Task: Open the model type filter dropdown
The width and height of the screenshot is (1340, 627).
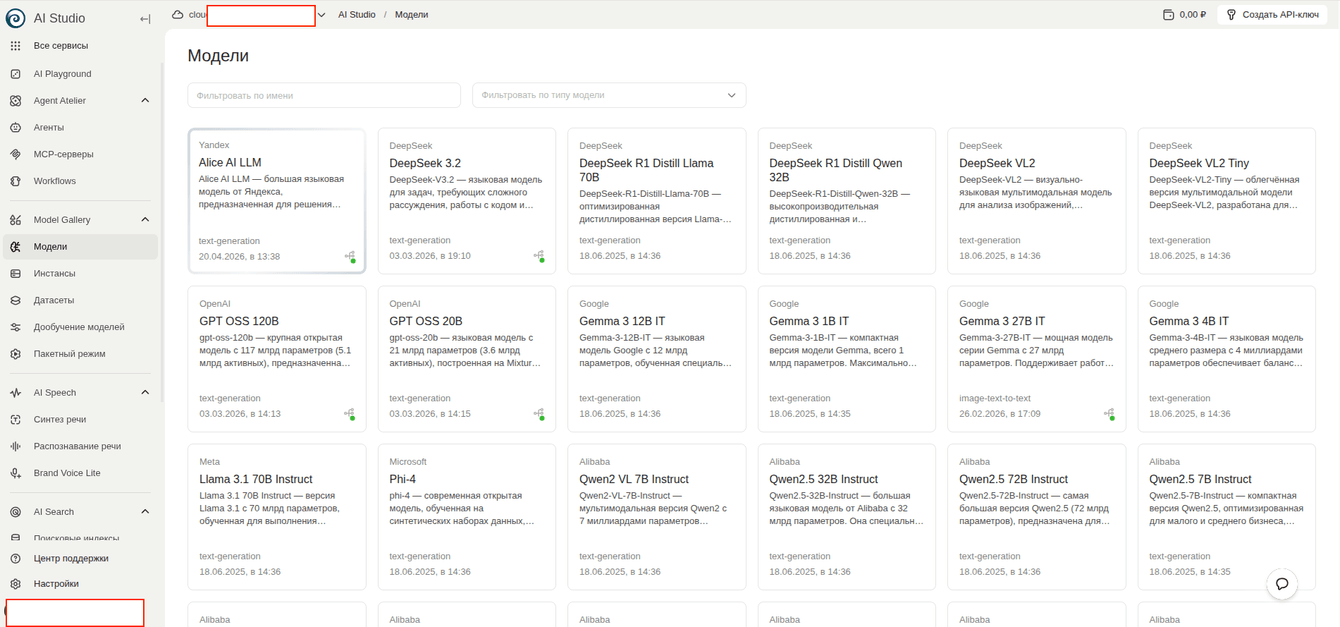Action: click(x=609, y=95)
